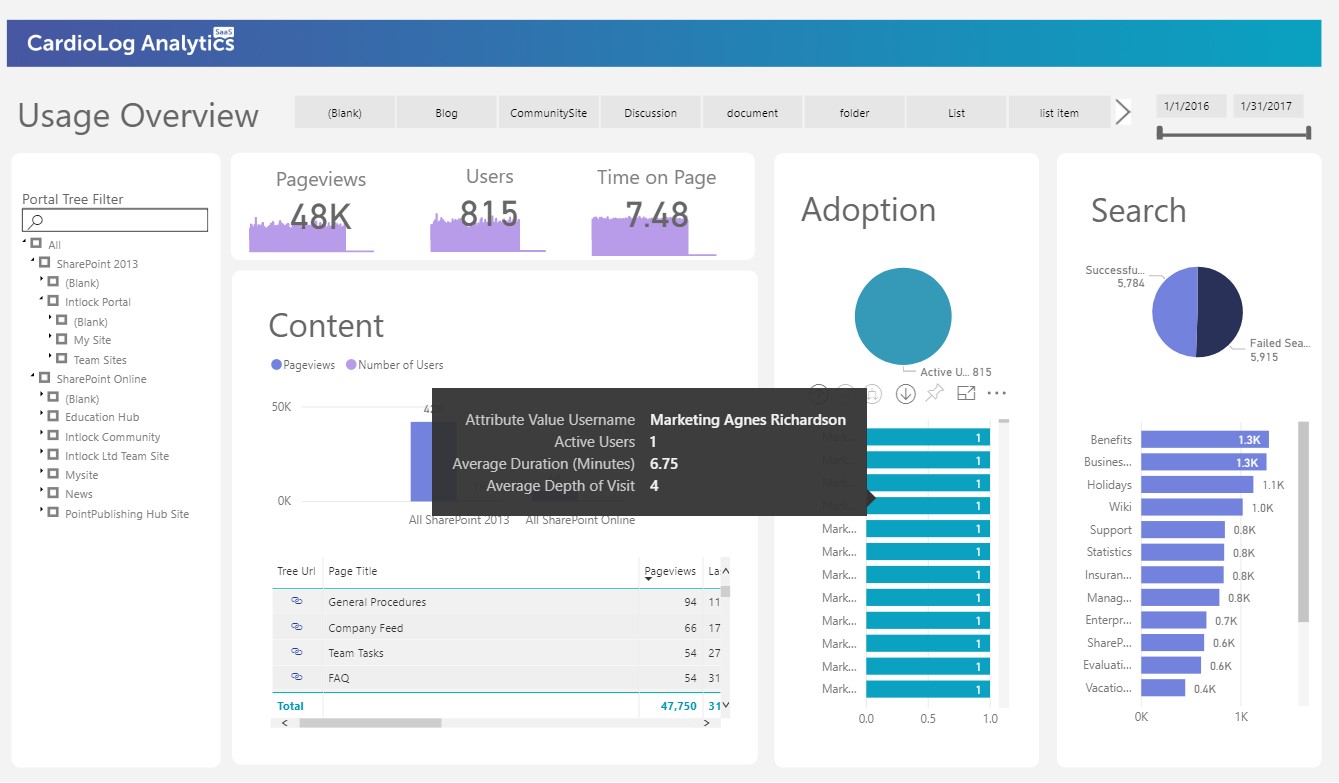1339x783 pixels.
Task: Filter by CommunitySite content type
Action: pyautogui.click(x=549, y=112)
